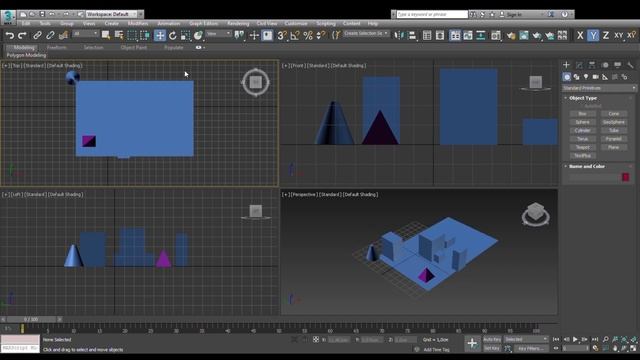Screen dimensions: 640x360
Task: Open the Tools menu
Action: [45, 24]
